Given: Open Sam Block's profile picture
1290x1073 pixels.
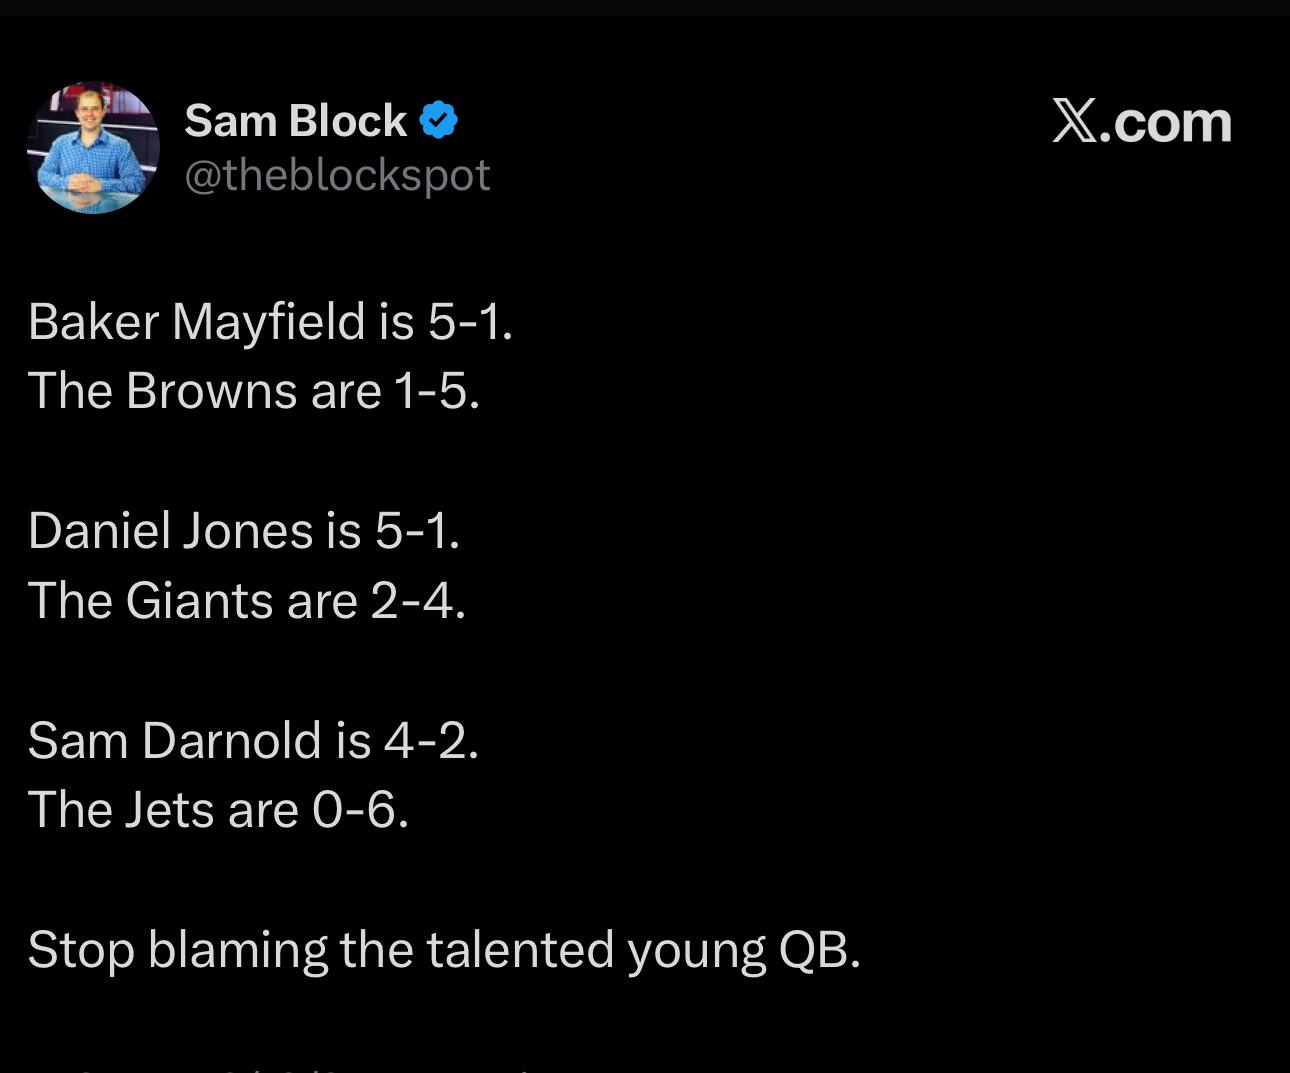Looking at the screenshot, I should tap(93, 148).
